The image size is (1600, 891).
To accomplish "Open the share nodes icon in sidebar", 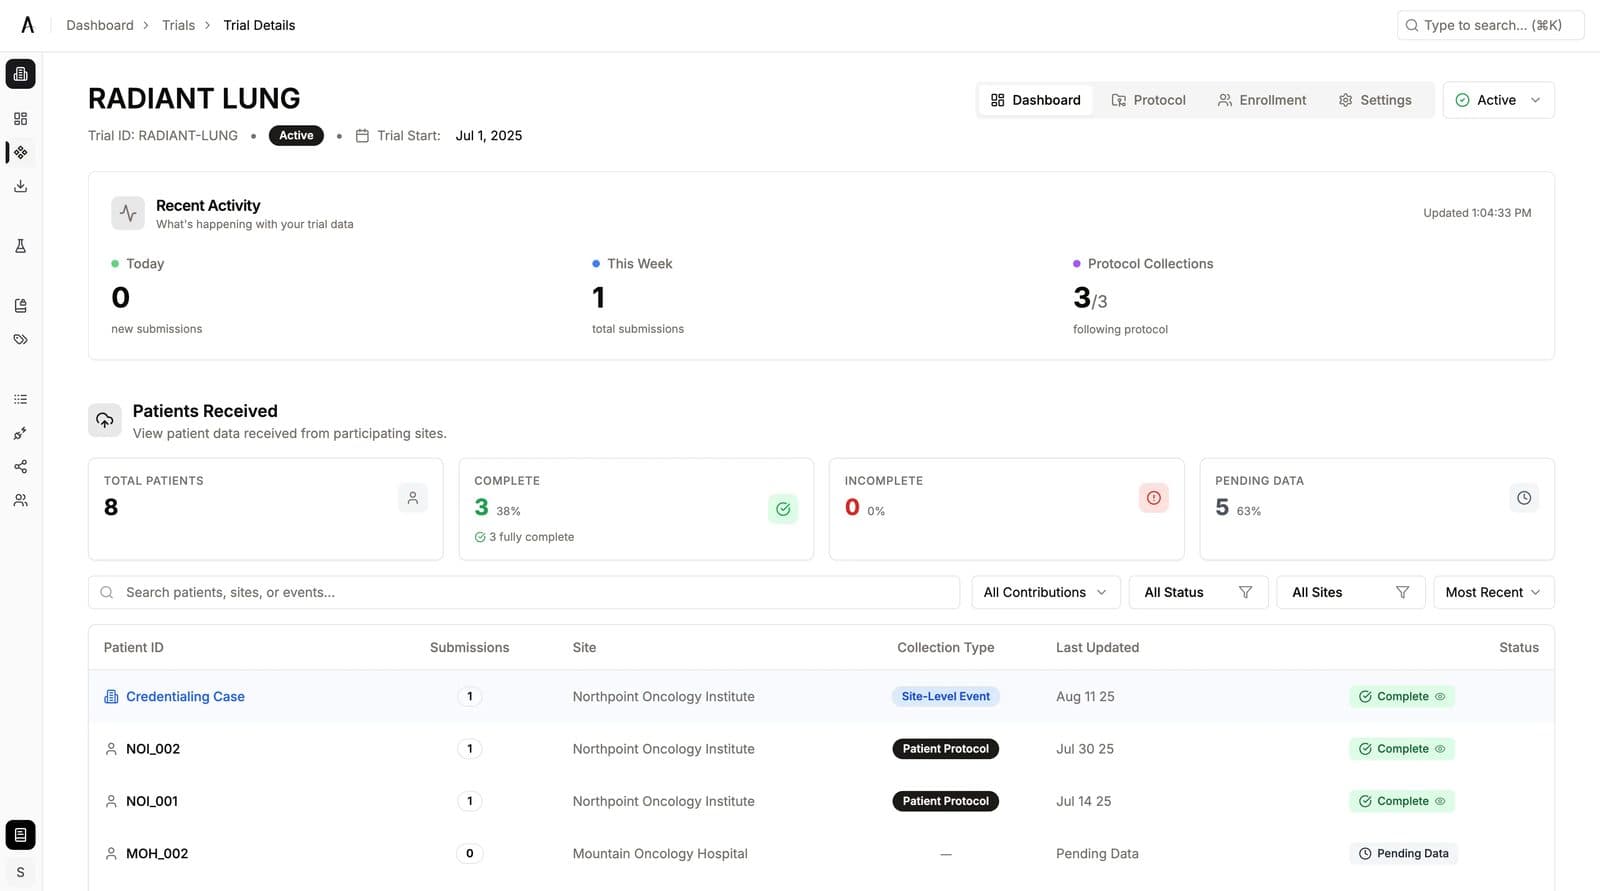I will pyautogui.click(x=20, y=467).
